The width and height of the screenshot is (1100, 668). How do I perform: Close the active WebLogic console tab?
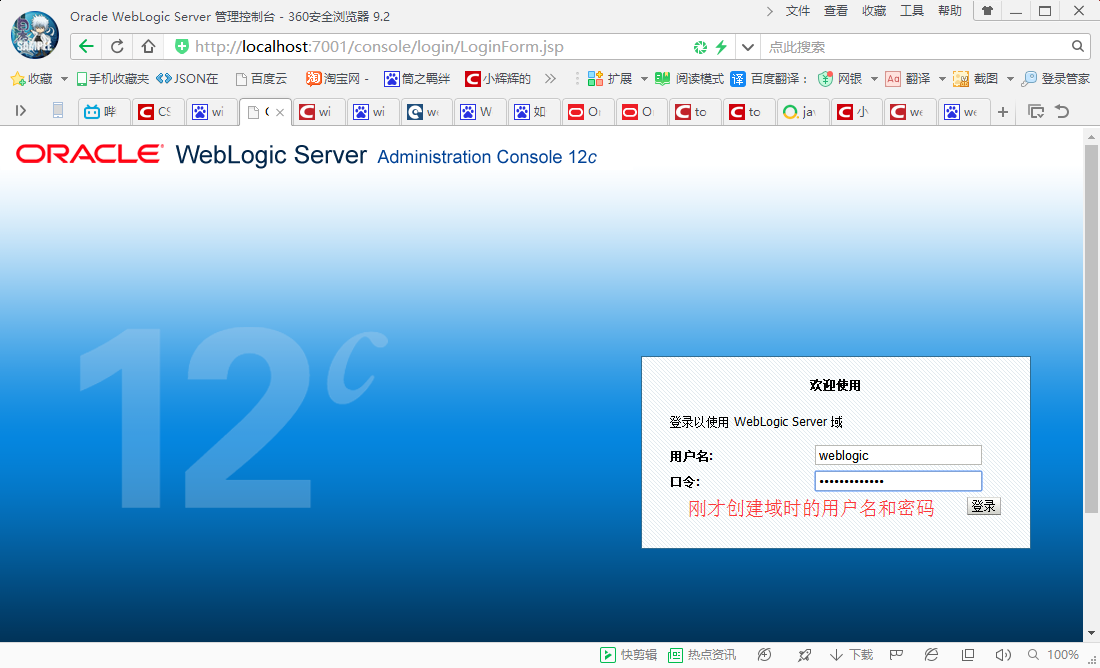click(x=279, y=112)
